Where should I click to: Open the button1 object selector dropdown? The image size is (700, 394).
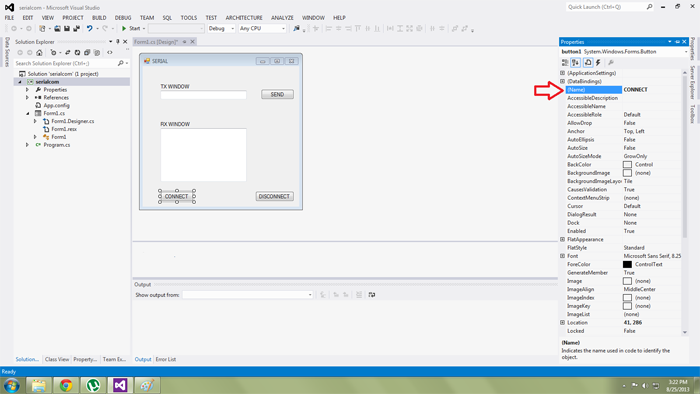point(686,52)
